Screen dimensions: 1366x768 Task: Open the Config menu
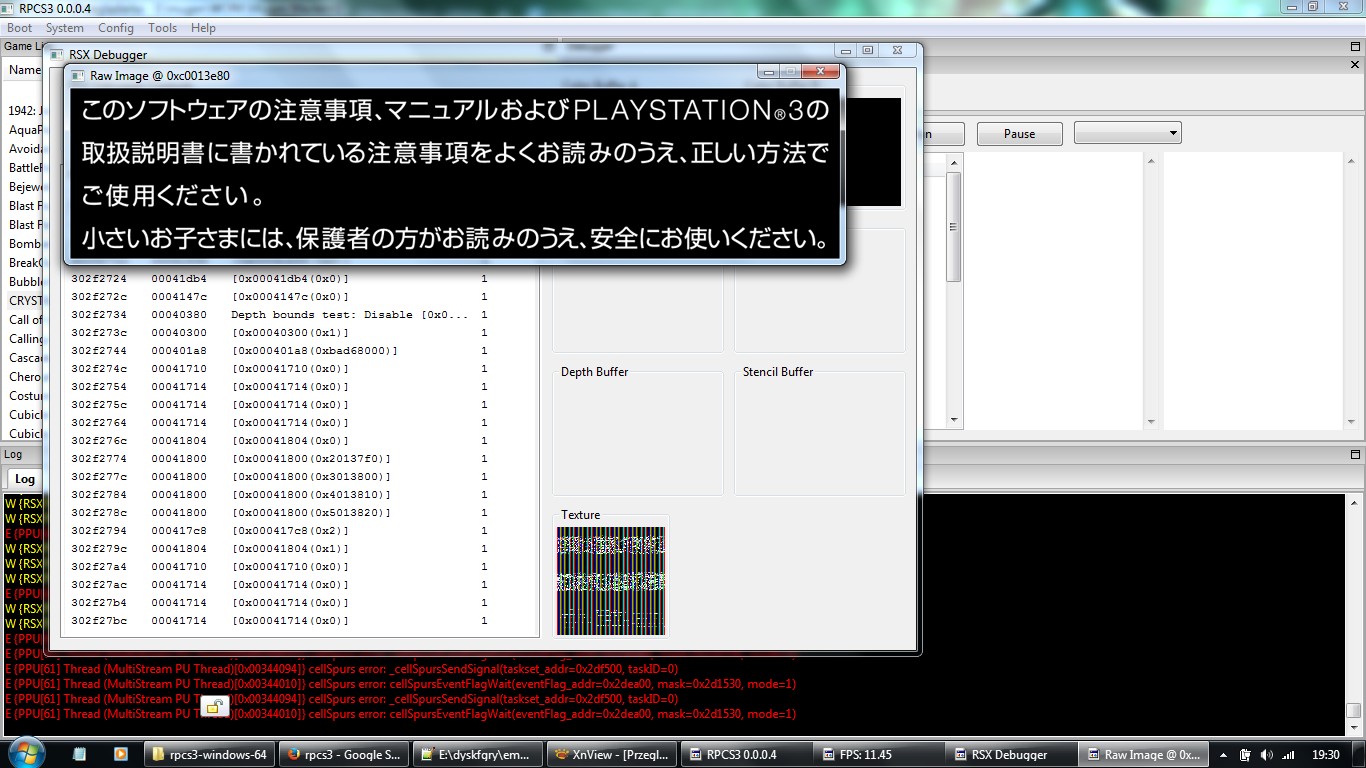115,28
